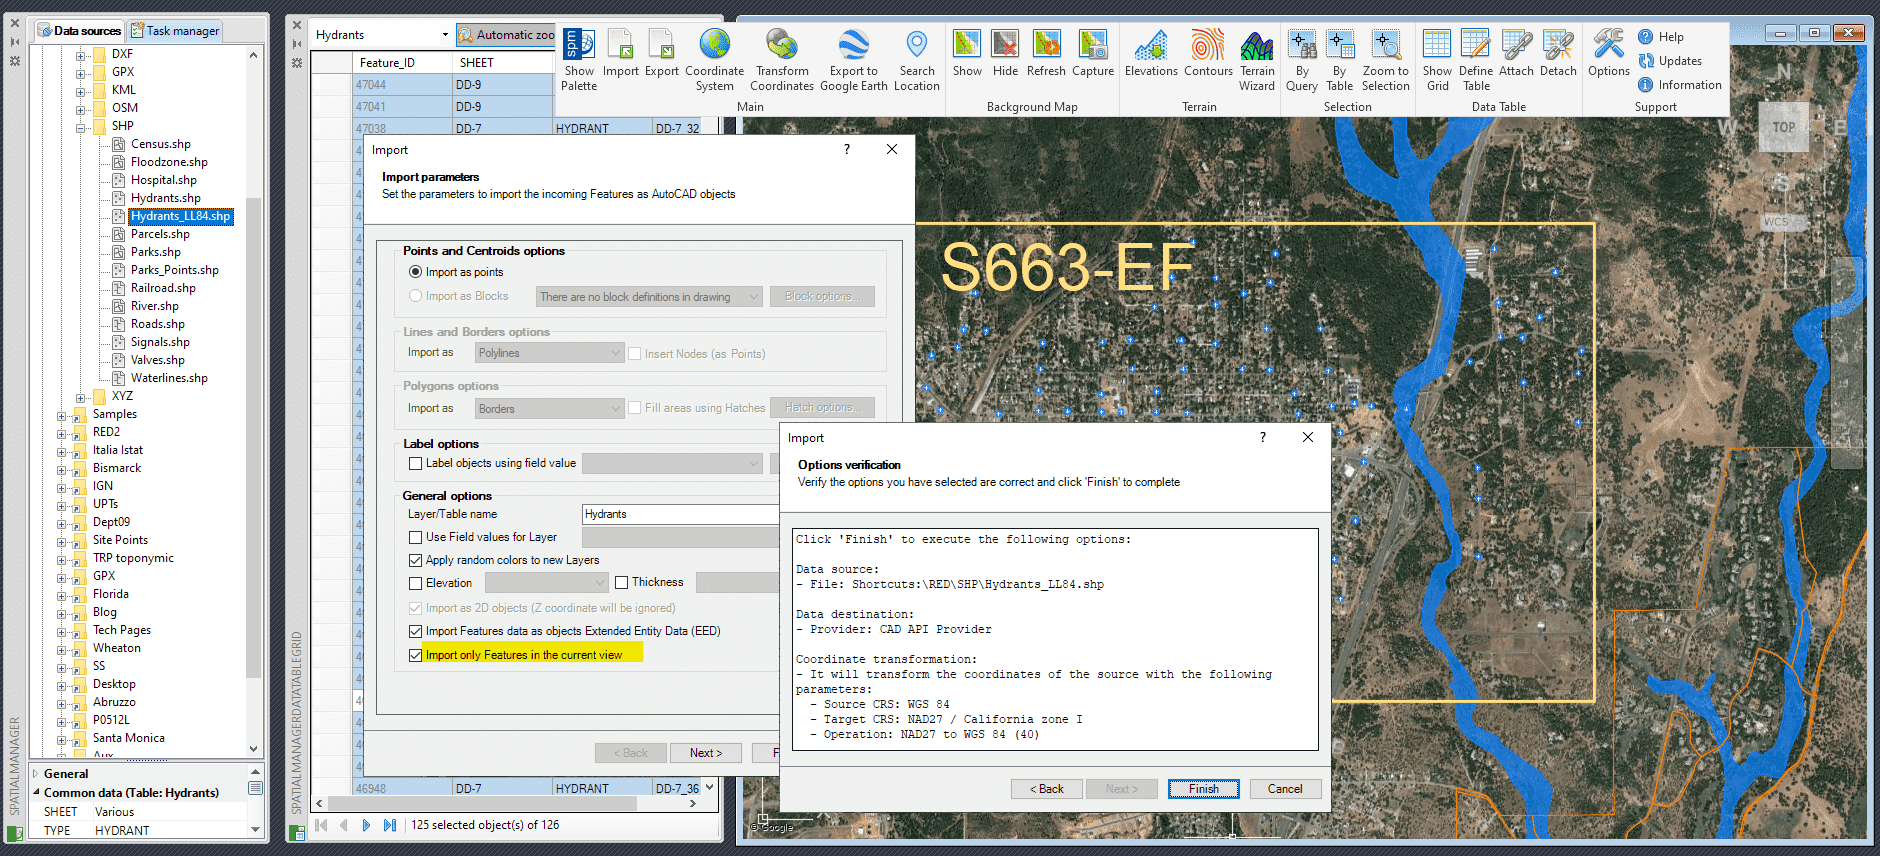
Task: Select objects By Table
Action: pos(1340,60)
